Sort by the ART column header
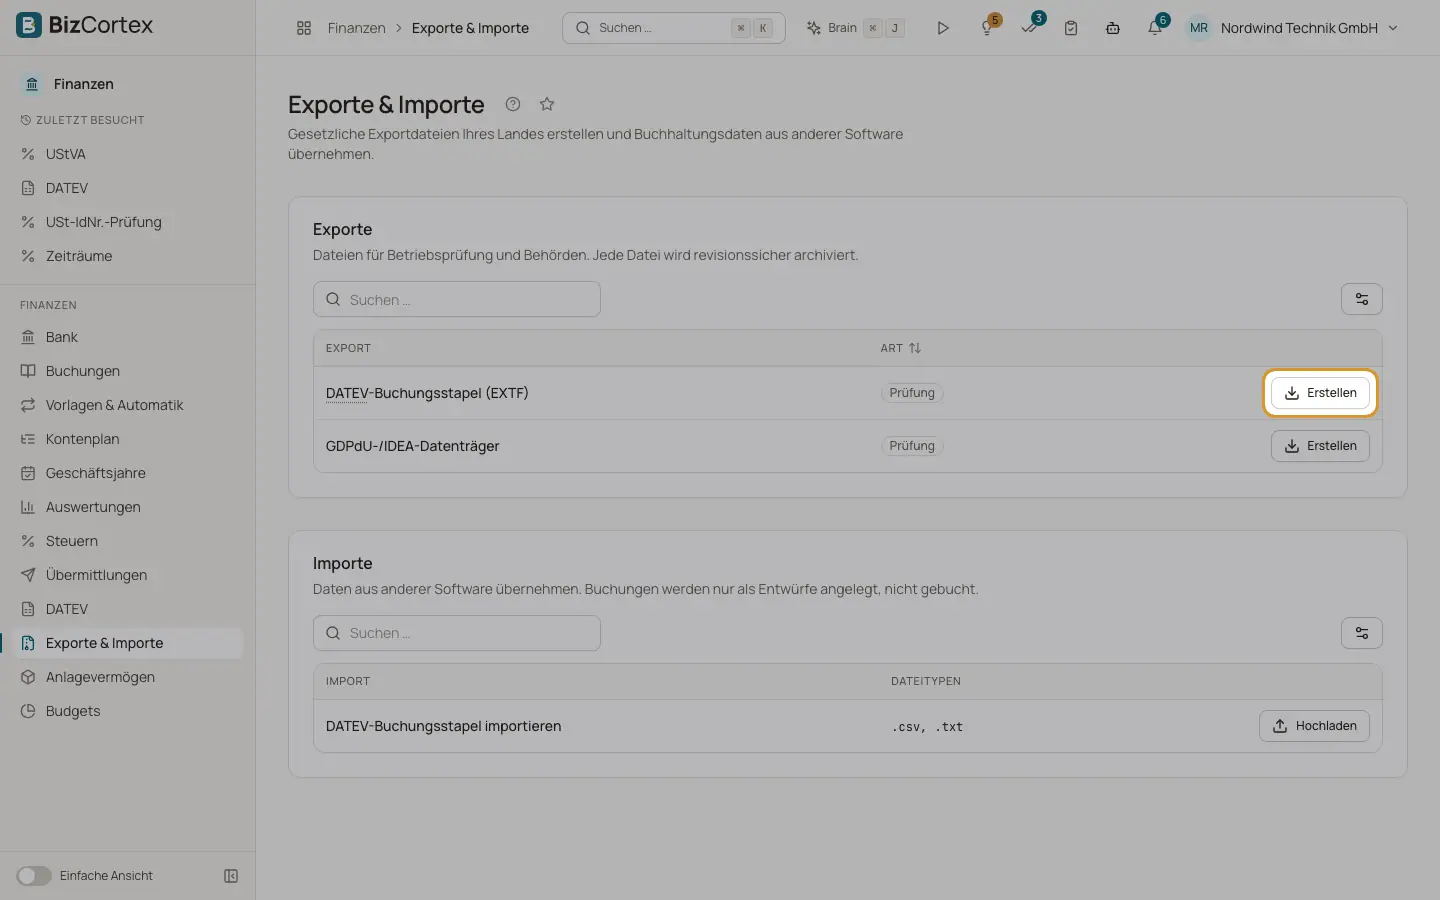 pyautogui.click(x=901, y=348)
